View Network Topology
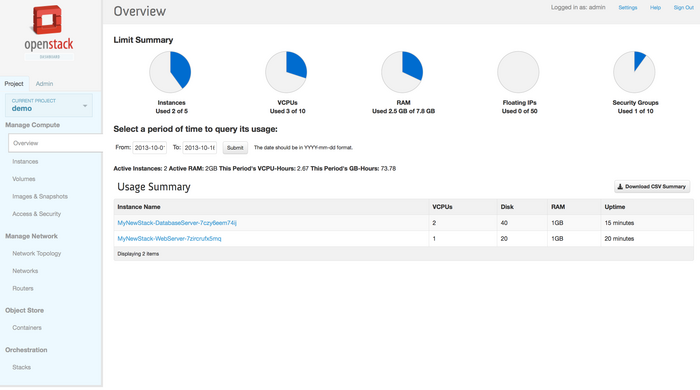 pos(37,253)
